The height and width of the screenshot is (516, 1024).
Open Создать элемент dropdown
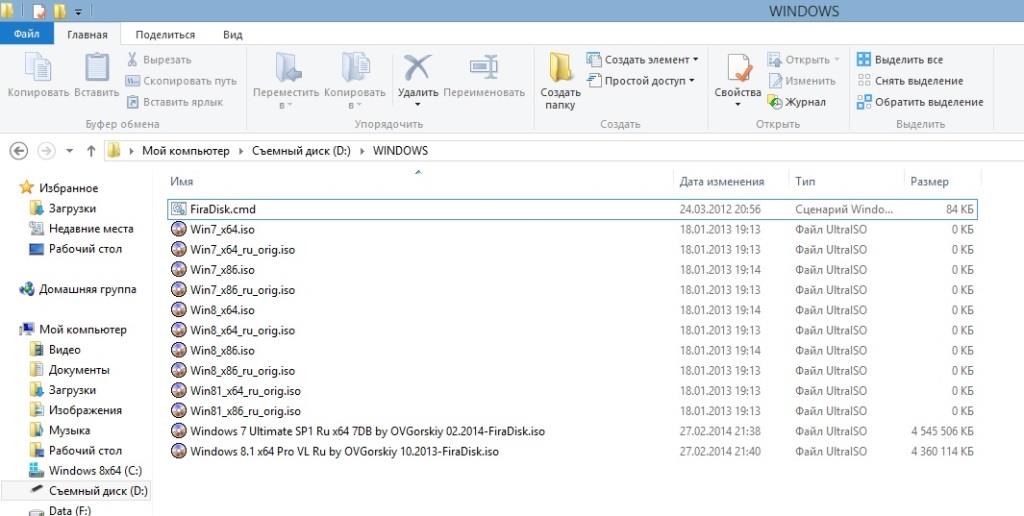[642, 59]
